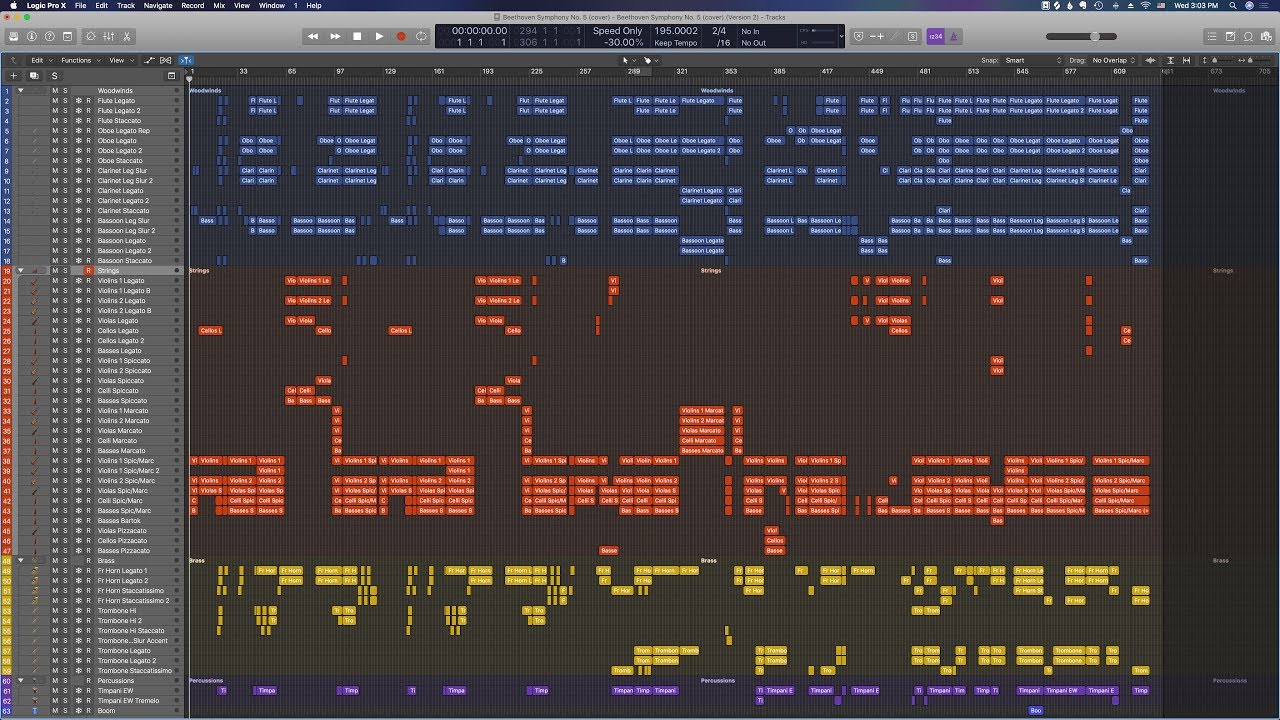Screen dimensions: 1280x720
Task: Collapse the Woodwinds track stack
Action: pos(20,90)
